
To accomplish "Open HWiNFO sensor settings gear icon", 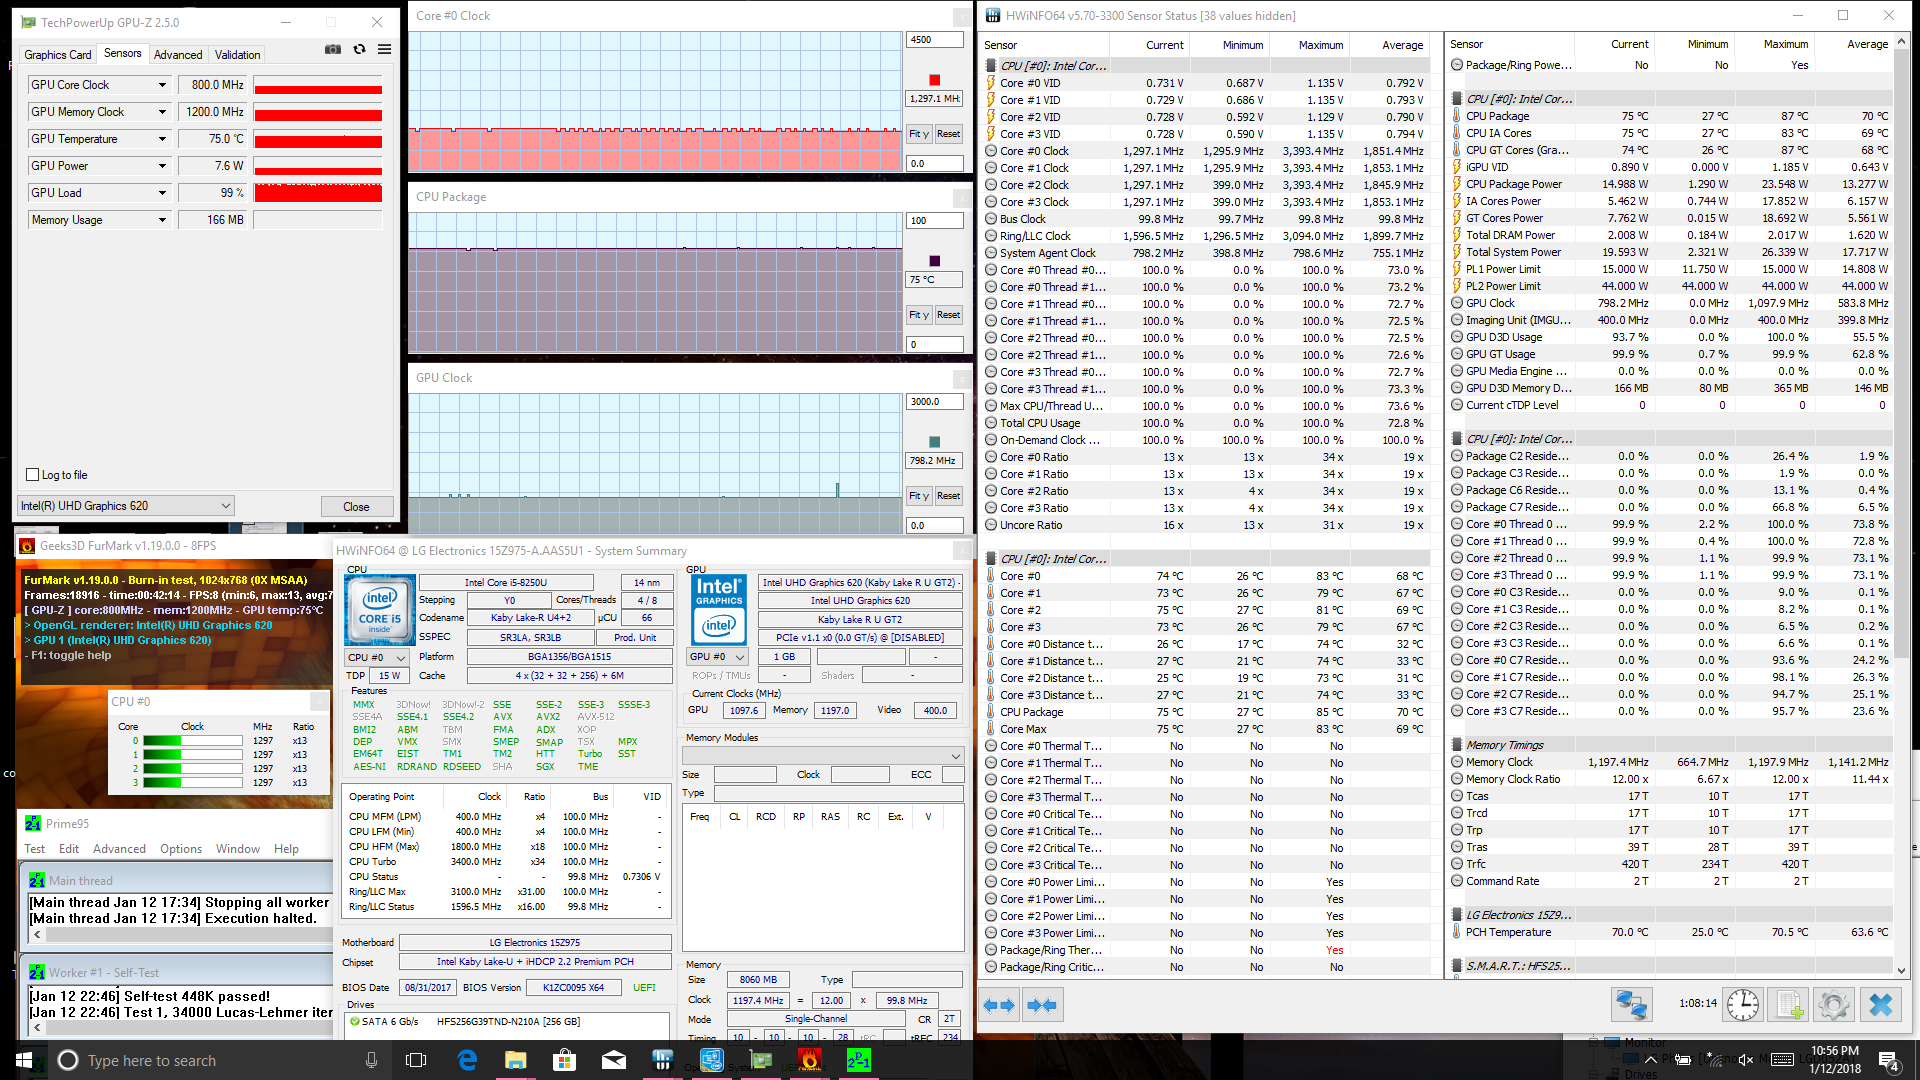I will coord(1834,1004).
